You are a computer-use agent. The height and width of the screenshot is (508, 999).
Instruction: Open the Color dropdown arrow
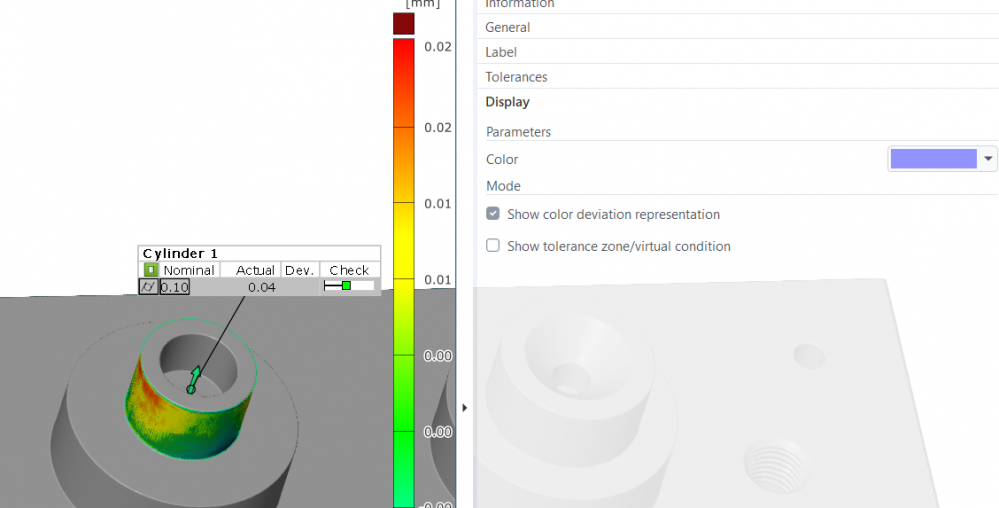988,159
